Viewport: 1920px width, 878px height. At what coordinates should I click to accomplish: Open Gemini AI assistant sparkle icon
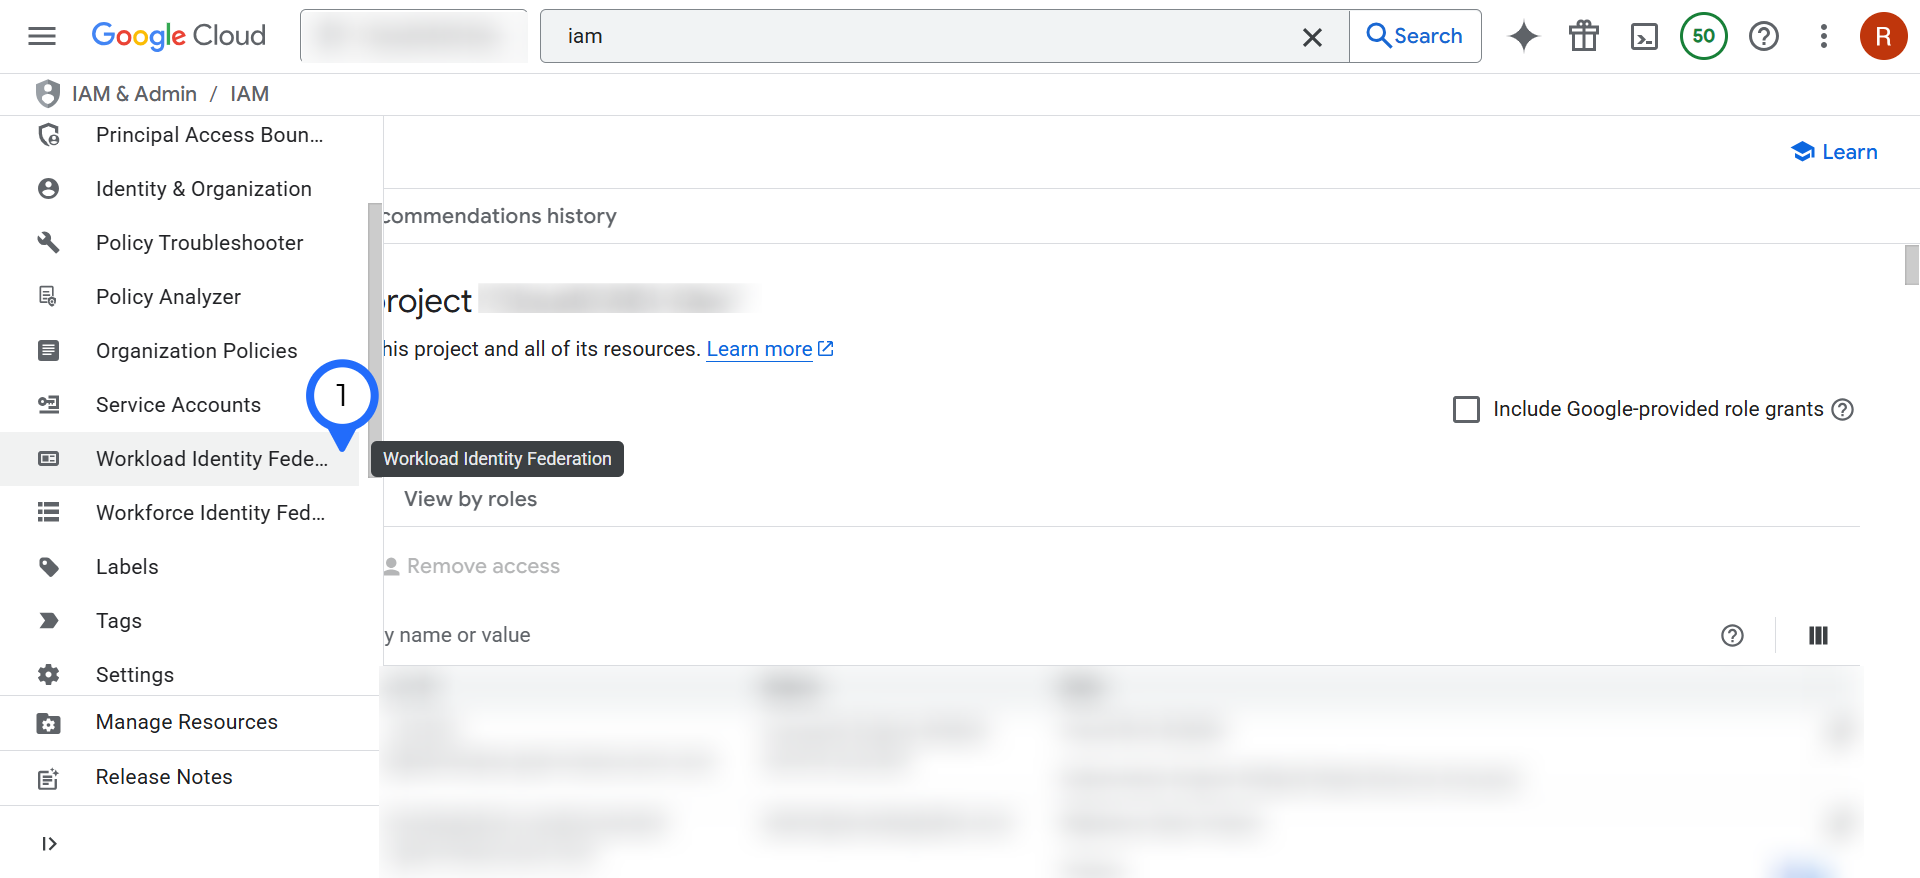coord(1523,36)
